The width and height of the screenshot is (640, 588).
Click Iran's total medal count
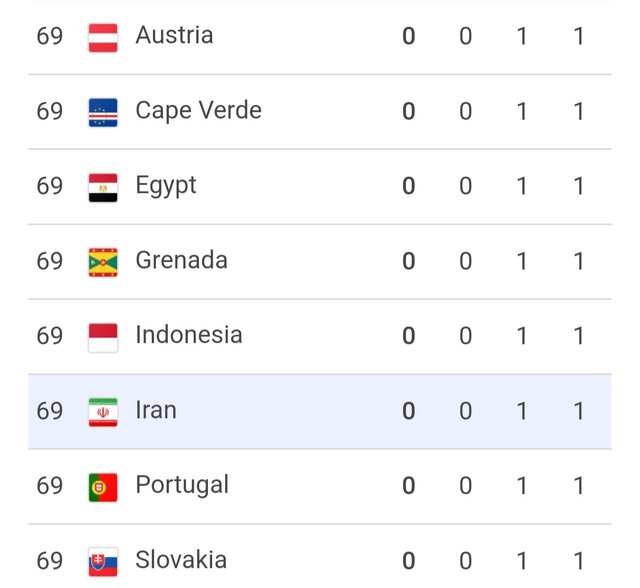(579, 411)
